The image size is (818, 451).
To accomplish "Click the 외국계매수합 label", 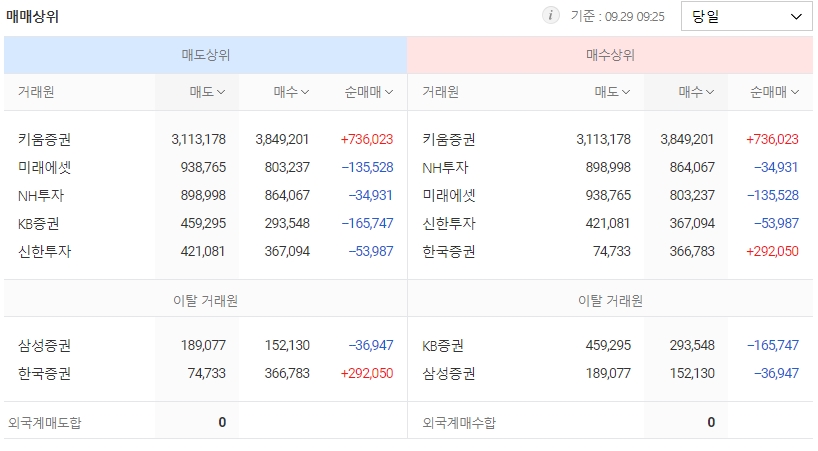I will tap(459, 422).
